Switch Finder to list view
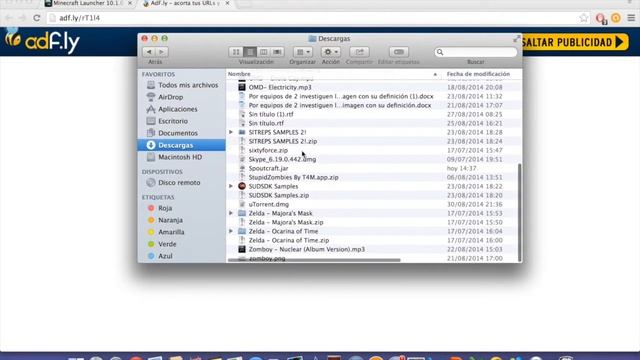This screenshot has height=360, width=640. (250, 52)
